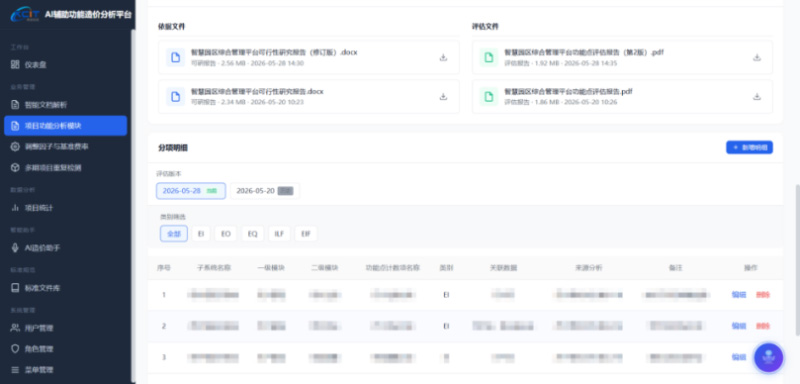The image size is (800, 384).
Task: Click the green document icon of the 1.86 MB pdf
Action: click(x=489, y=96)
